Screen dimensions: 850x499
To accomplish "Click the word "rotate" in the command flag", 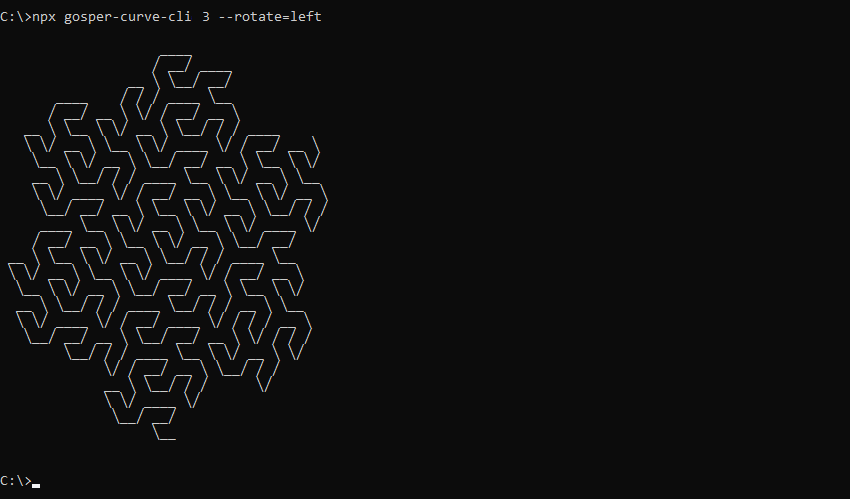I will click(x=258, y=17).
